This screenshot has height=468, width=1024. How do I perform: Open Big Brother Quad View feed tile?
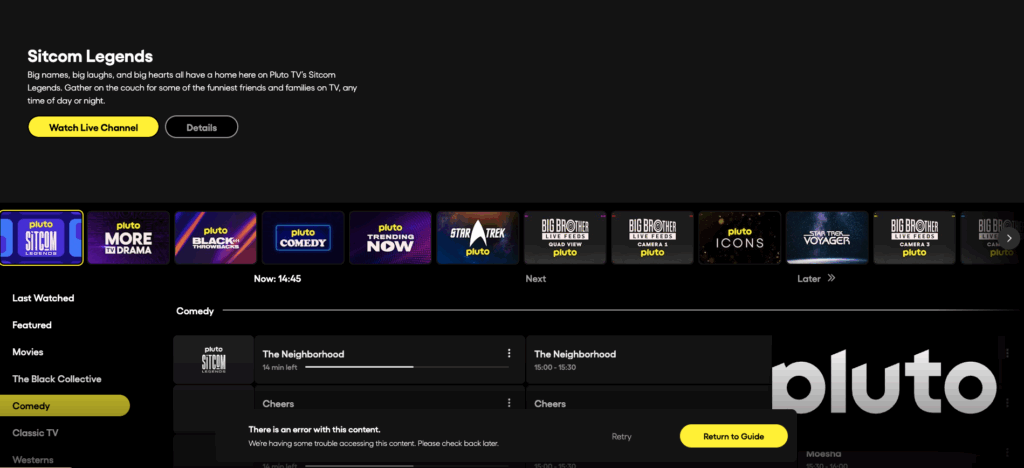coord(565,238)
